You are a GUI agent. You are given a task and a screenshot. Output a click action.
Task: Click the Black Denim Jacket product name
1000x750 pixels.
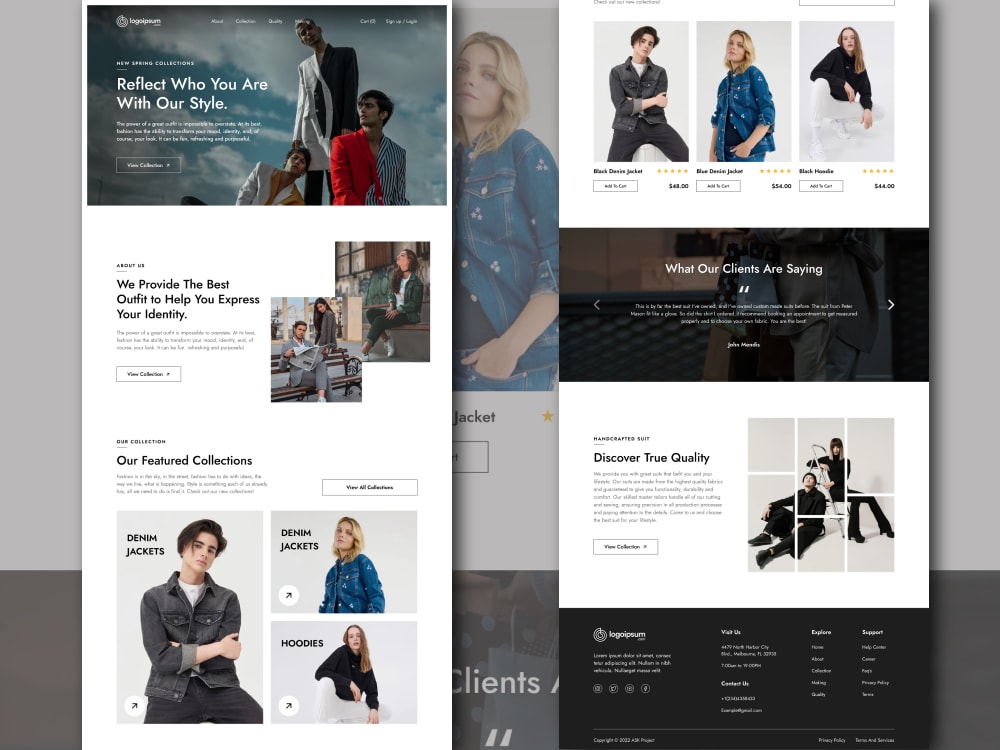click(x=618, y=171)
